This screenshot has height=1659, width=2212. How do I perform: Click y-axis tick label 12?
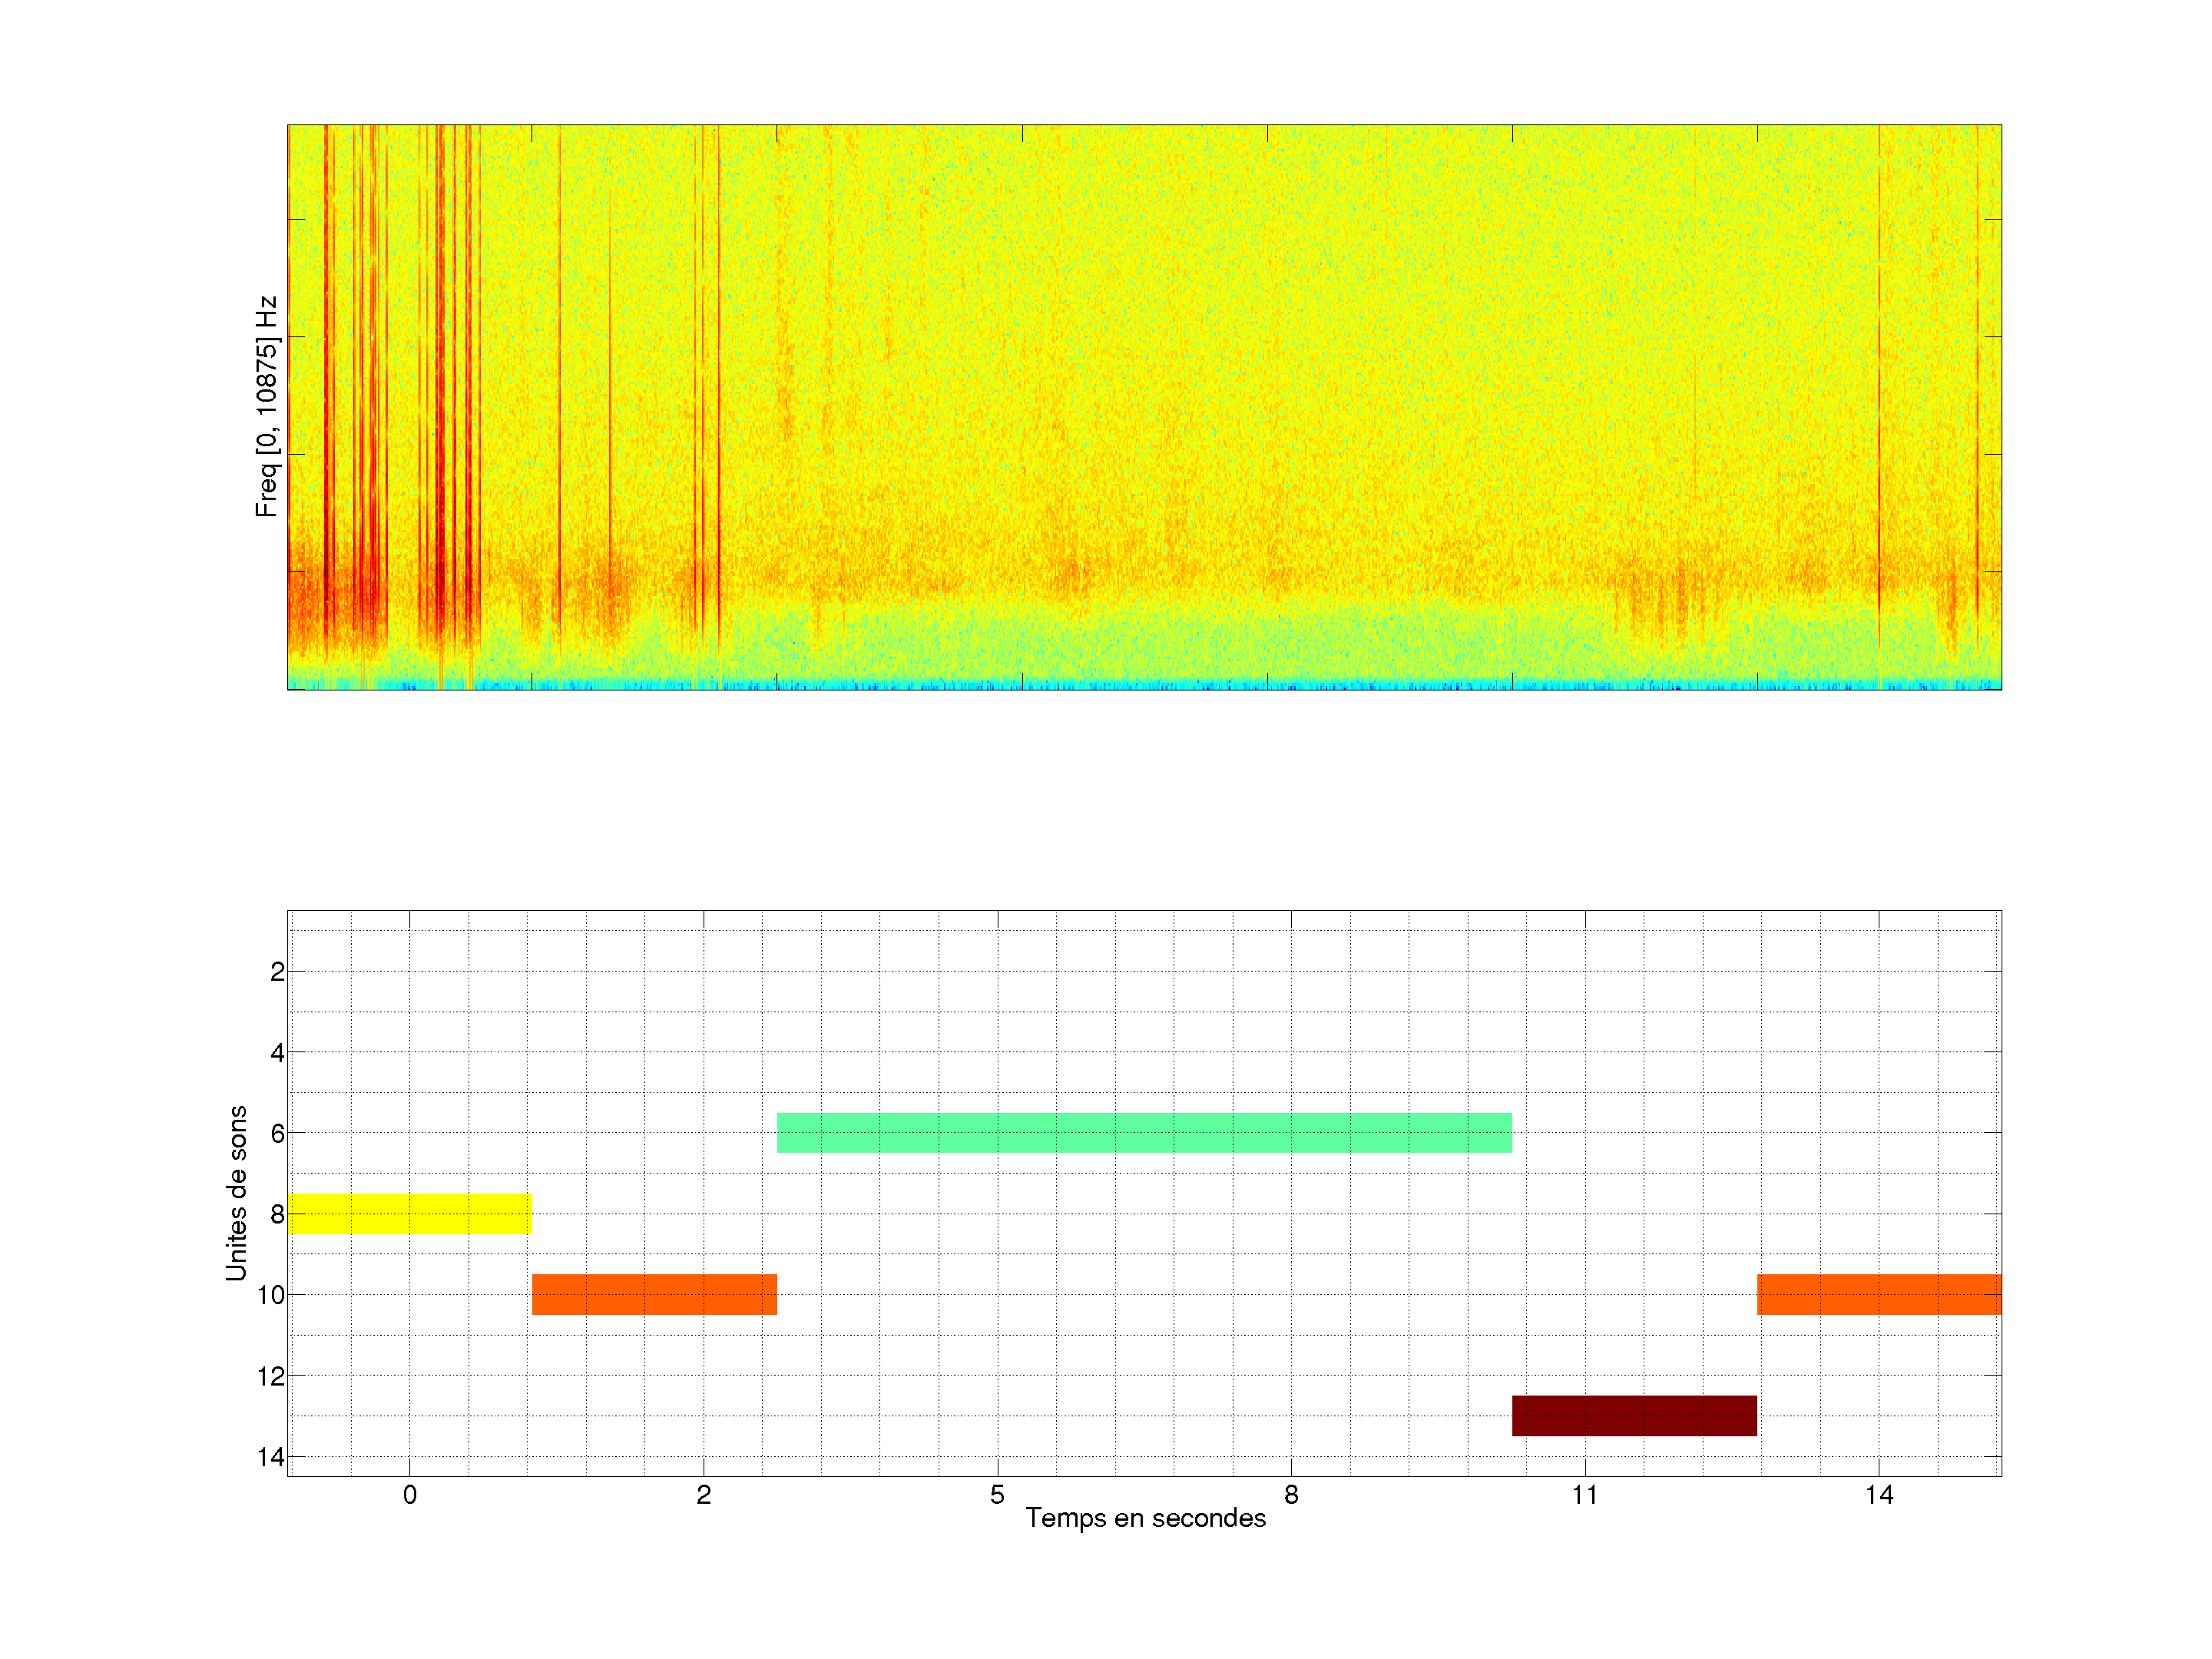pos(271,1377)
